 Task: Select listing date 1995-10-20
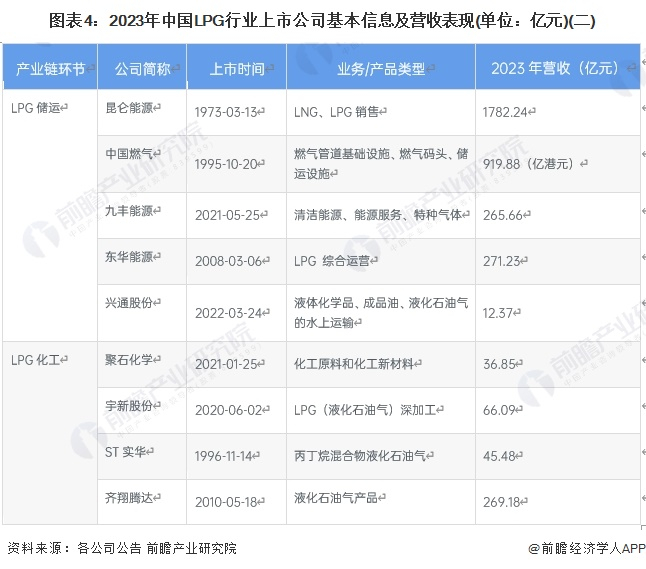point(226,164)
